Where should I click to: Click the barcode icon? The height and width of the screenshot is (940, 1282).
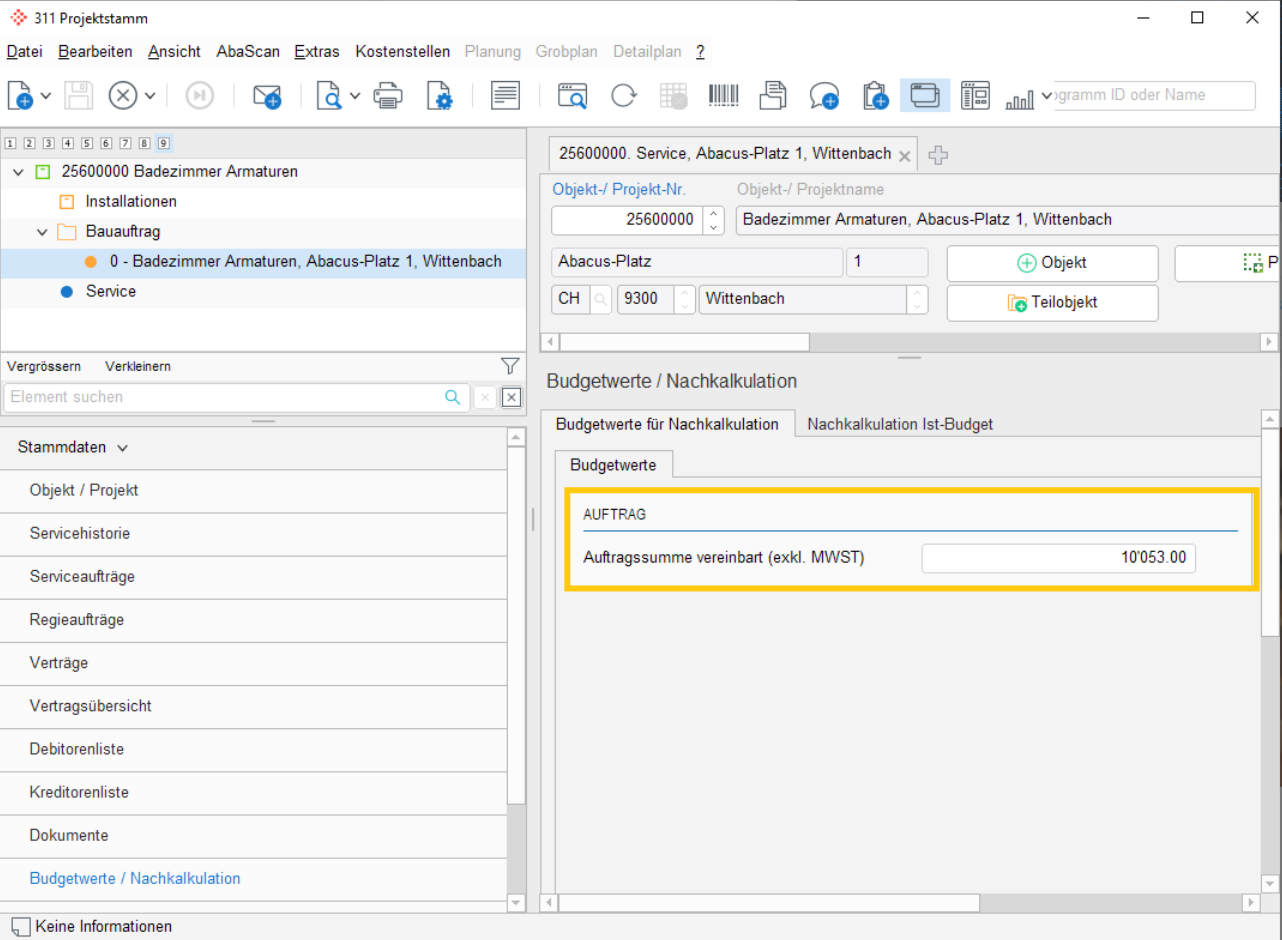tap(724, 96)
